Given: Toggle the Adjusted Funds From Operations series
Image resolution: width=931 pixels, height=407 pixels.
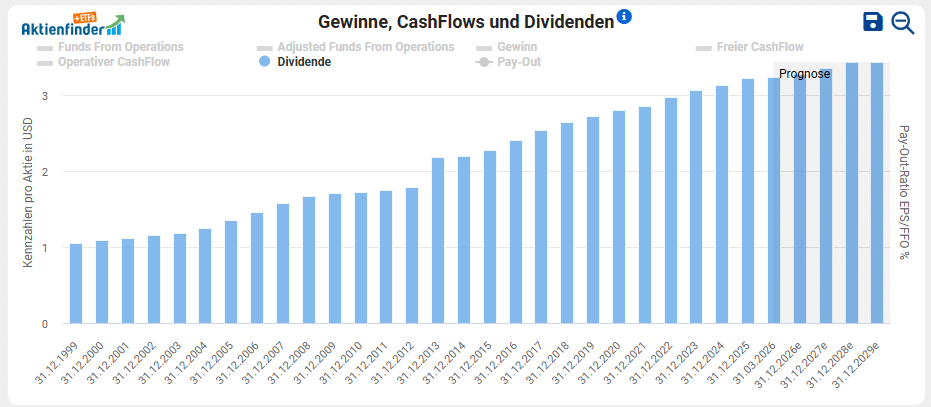Looking at the screenshot, I should [x=355, y=46].
